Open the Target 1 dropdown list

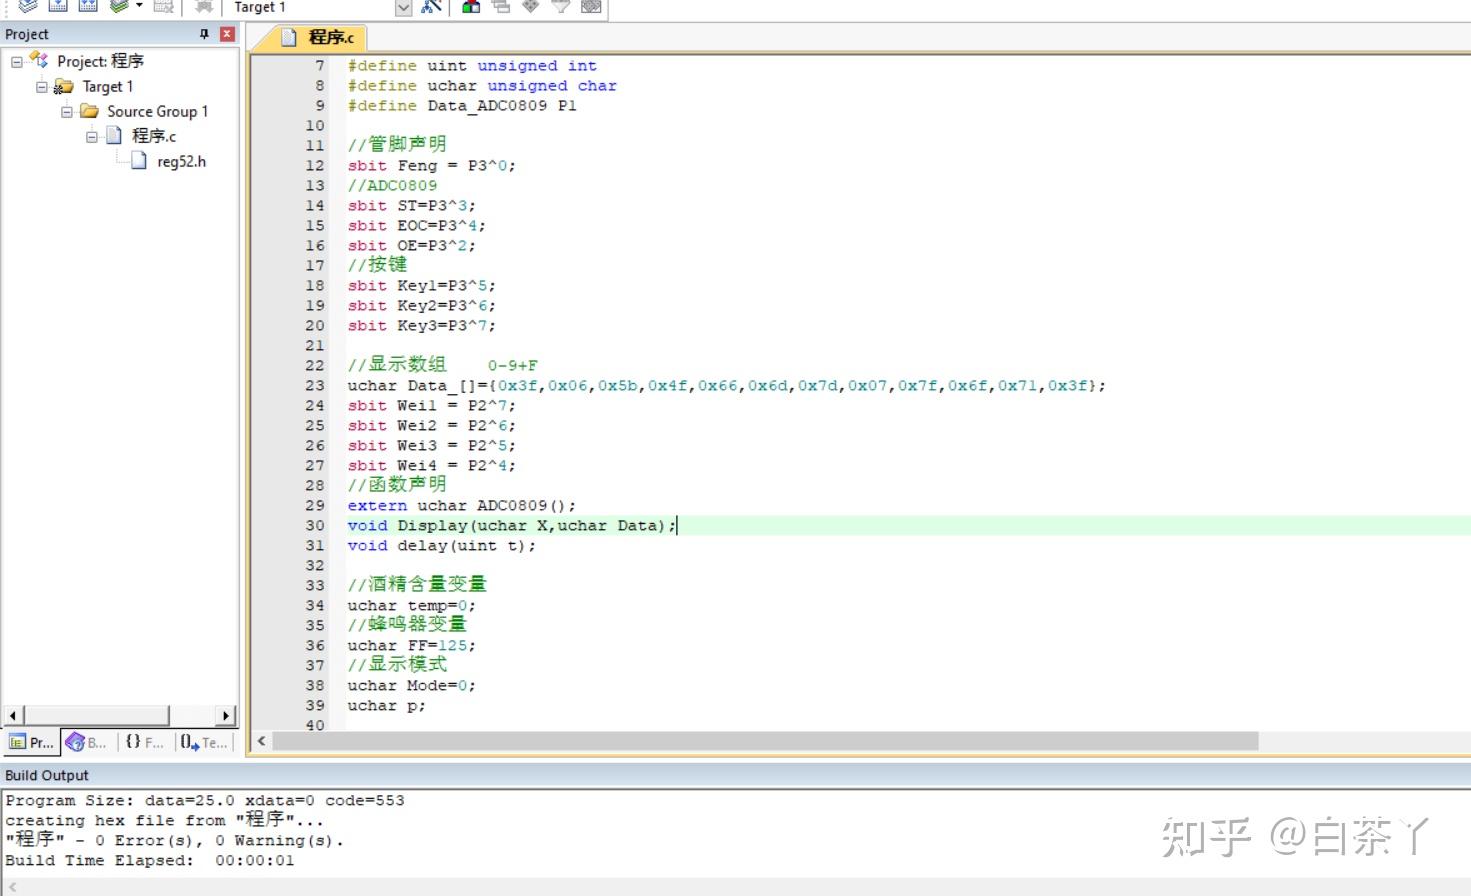click(403, 8)
